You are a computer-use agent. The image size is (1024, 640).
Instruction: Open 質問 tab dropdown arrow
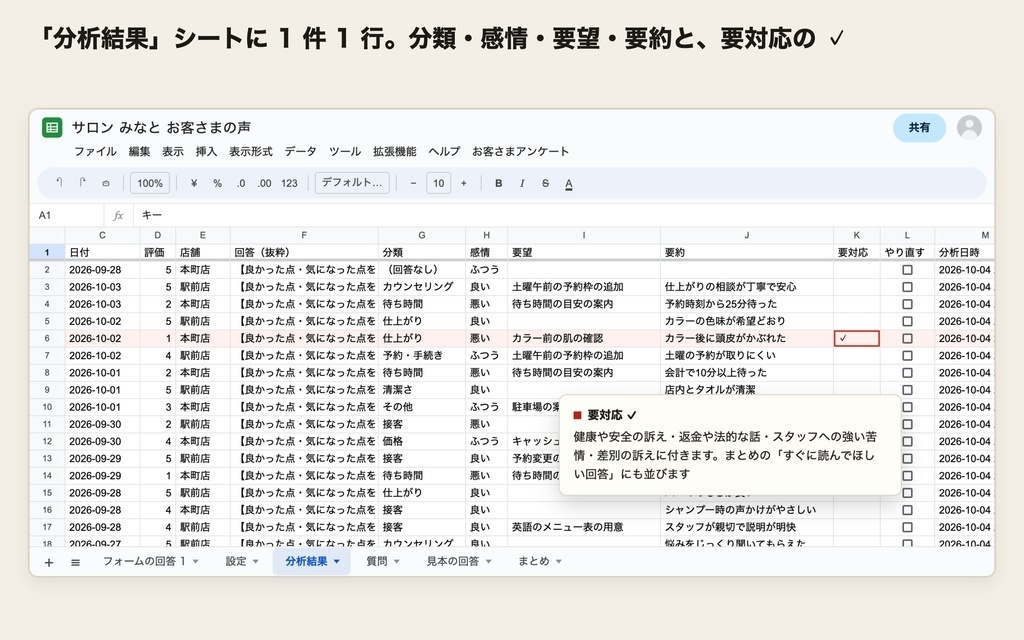point(396,562)
